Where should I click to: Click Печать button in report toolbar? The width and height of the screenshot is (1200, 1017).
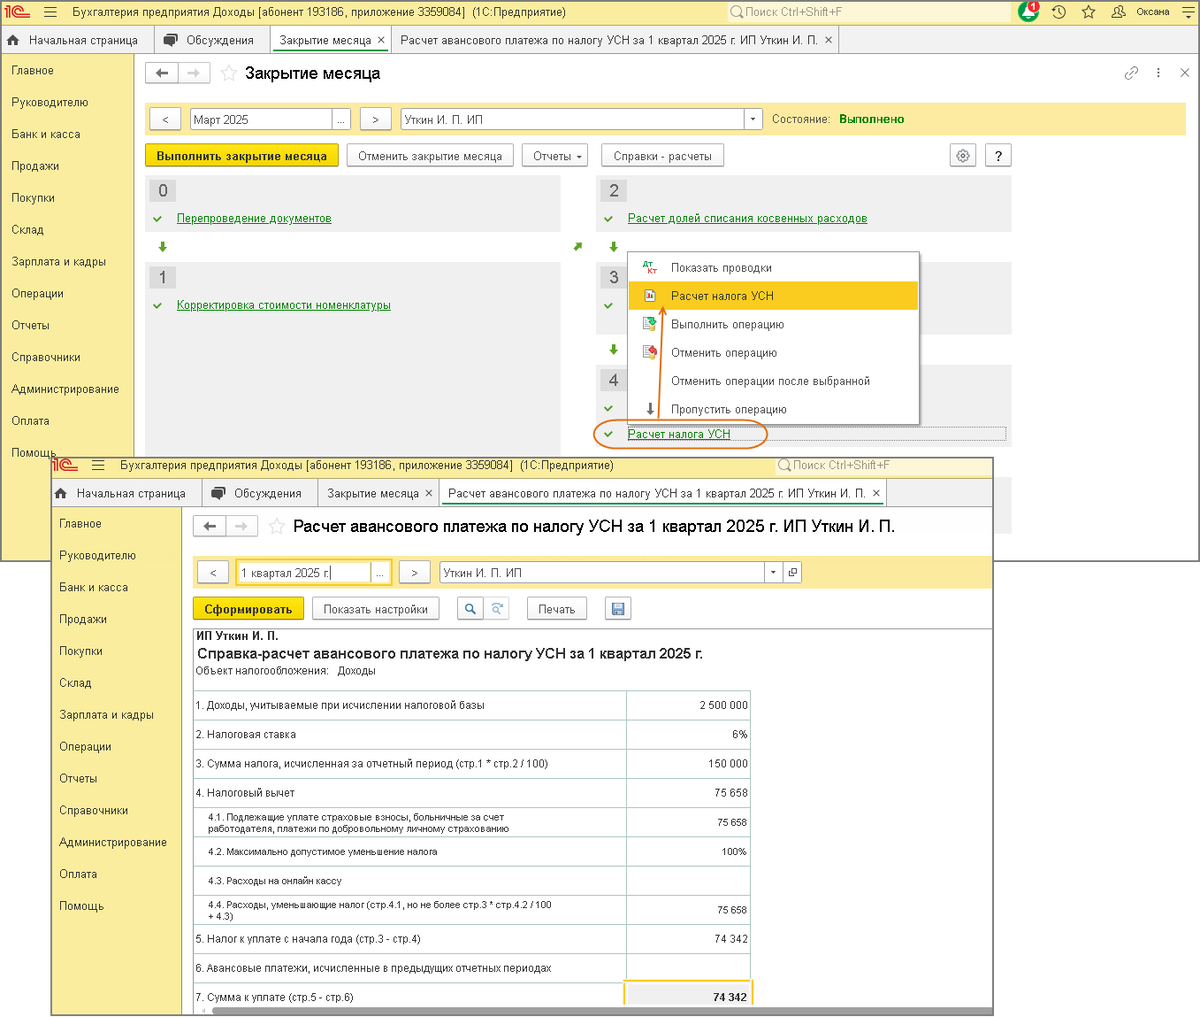pyautogui.click(x=557, y=609)
